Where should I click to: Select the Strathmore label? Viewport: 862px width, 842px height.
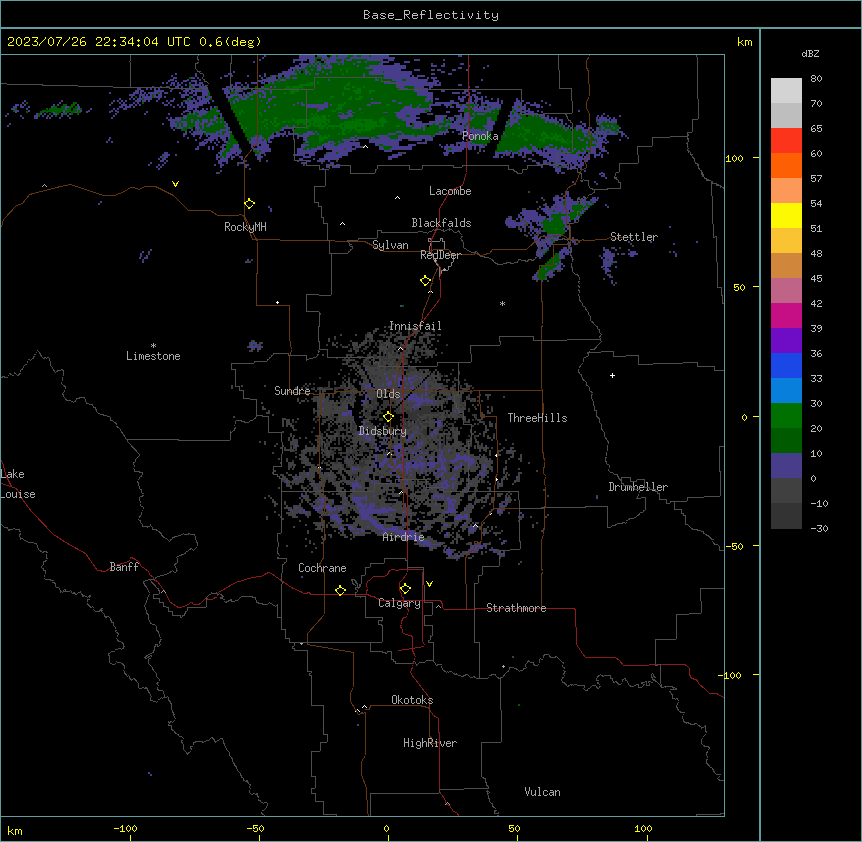tap(516, 608)
